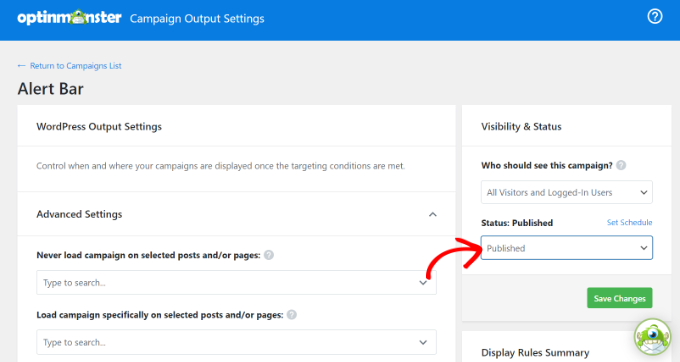Click the Set Schedule link

click(x=629, y=222)
